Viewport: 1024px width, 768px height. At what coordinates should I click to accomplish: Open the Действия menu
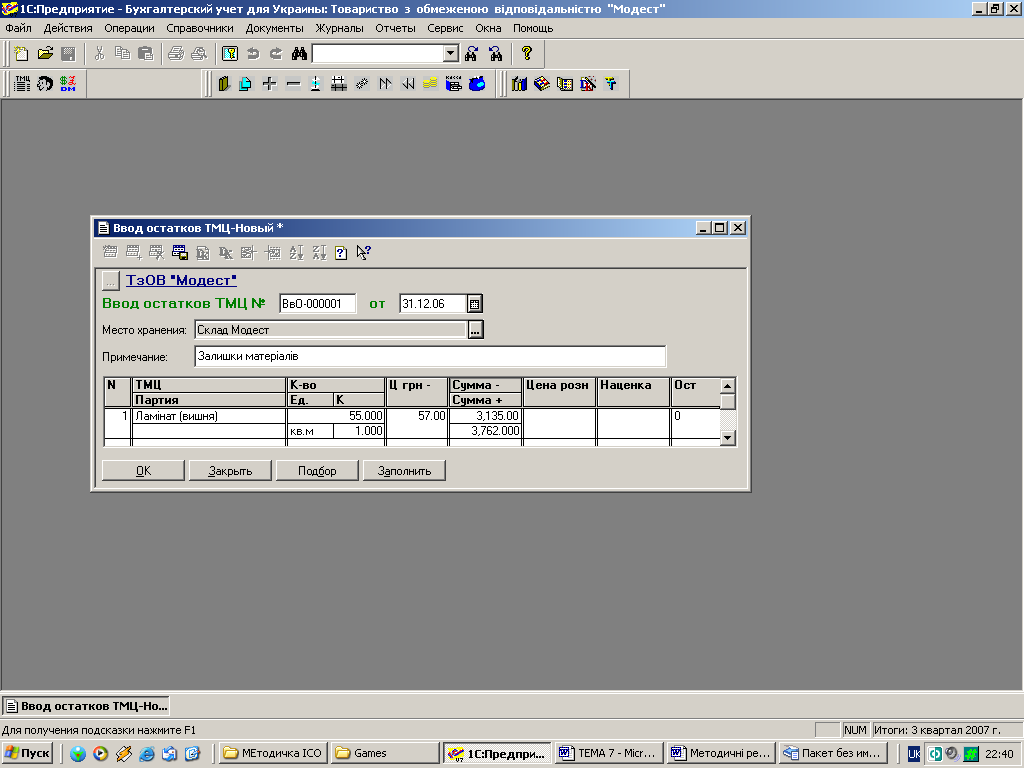68,28
